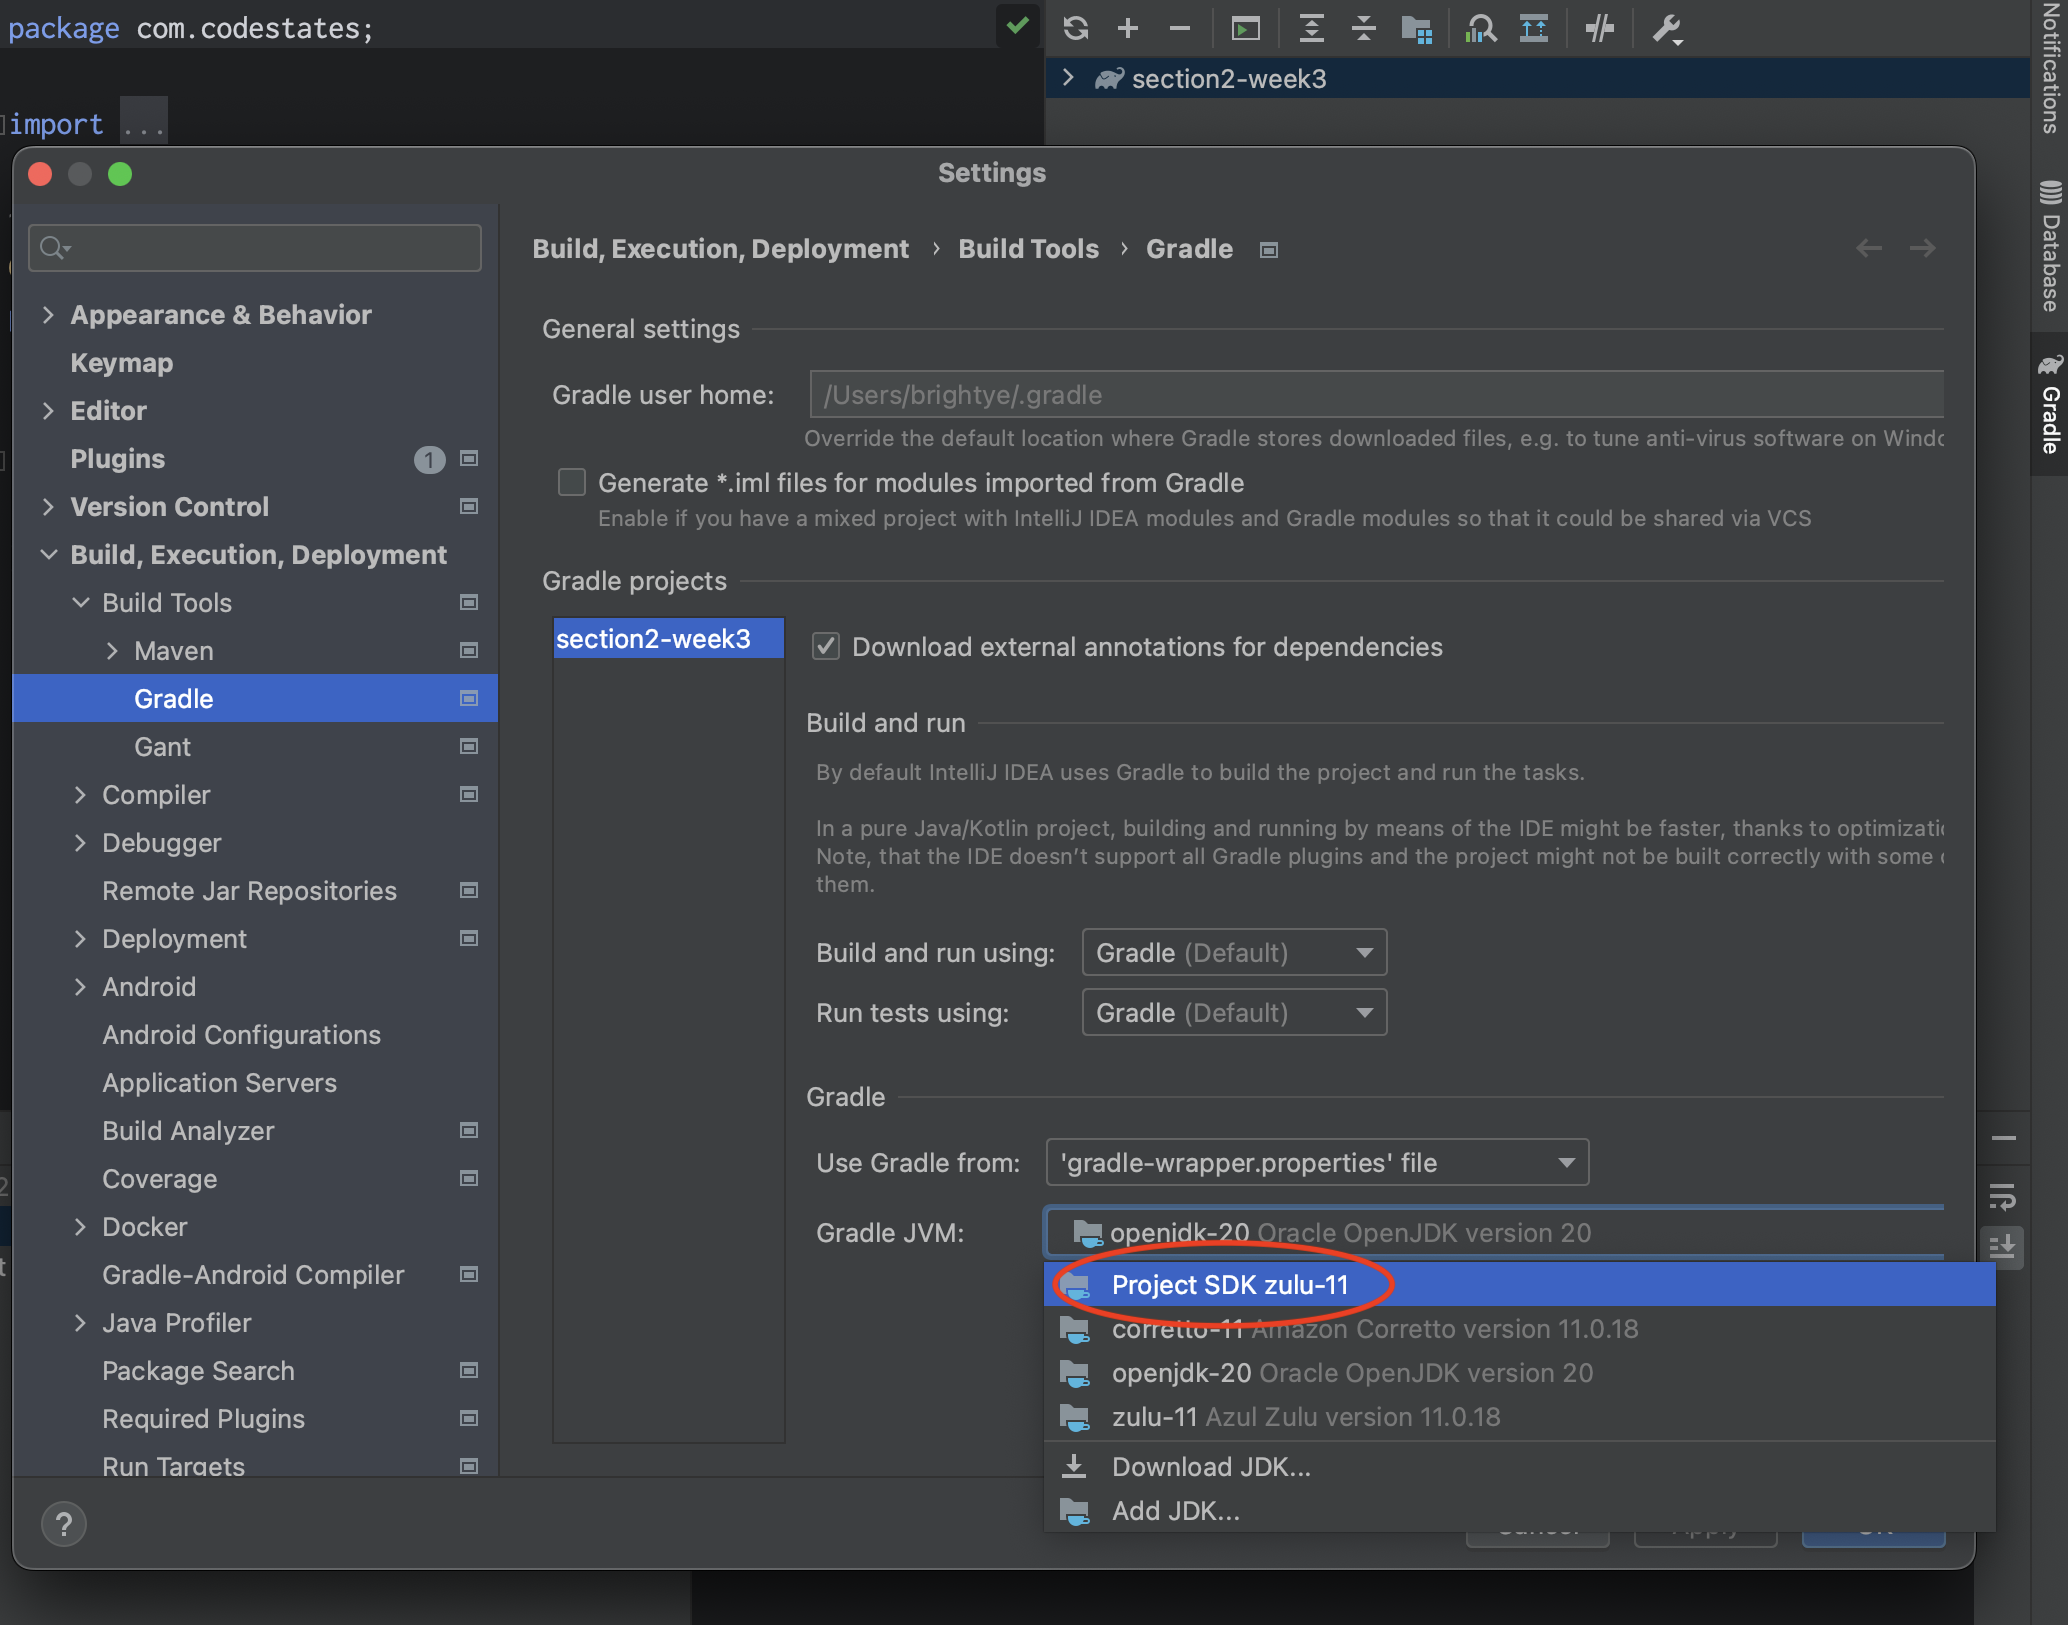Click the Expand All icon in the Gradle toolbar
2068x1625 pixels.
[x=1311, y=28]
